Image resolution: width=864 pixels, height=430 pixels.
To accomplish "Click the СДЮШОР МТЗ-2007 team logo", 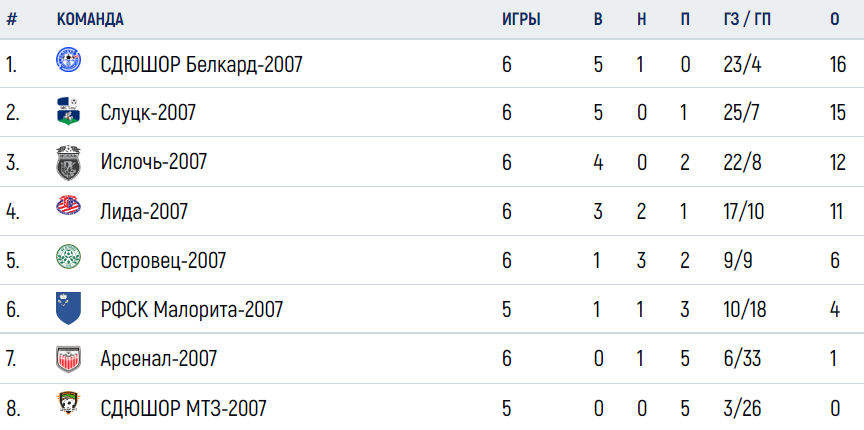I will (68, 403).
